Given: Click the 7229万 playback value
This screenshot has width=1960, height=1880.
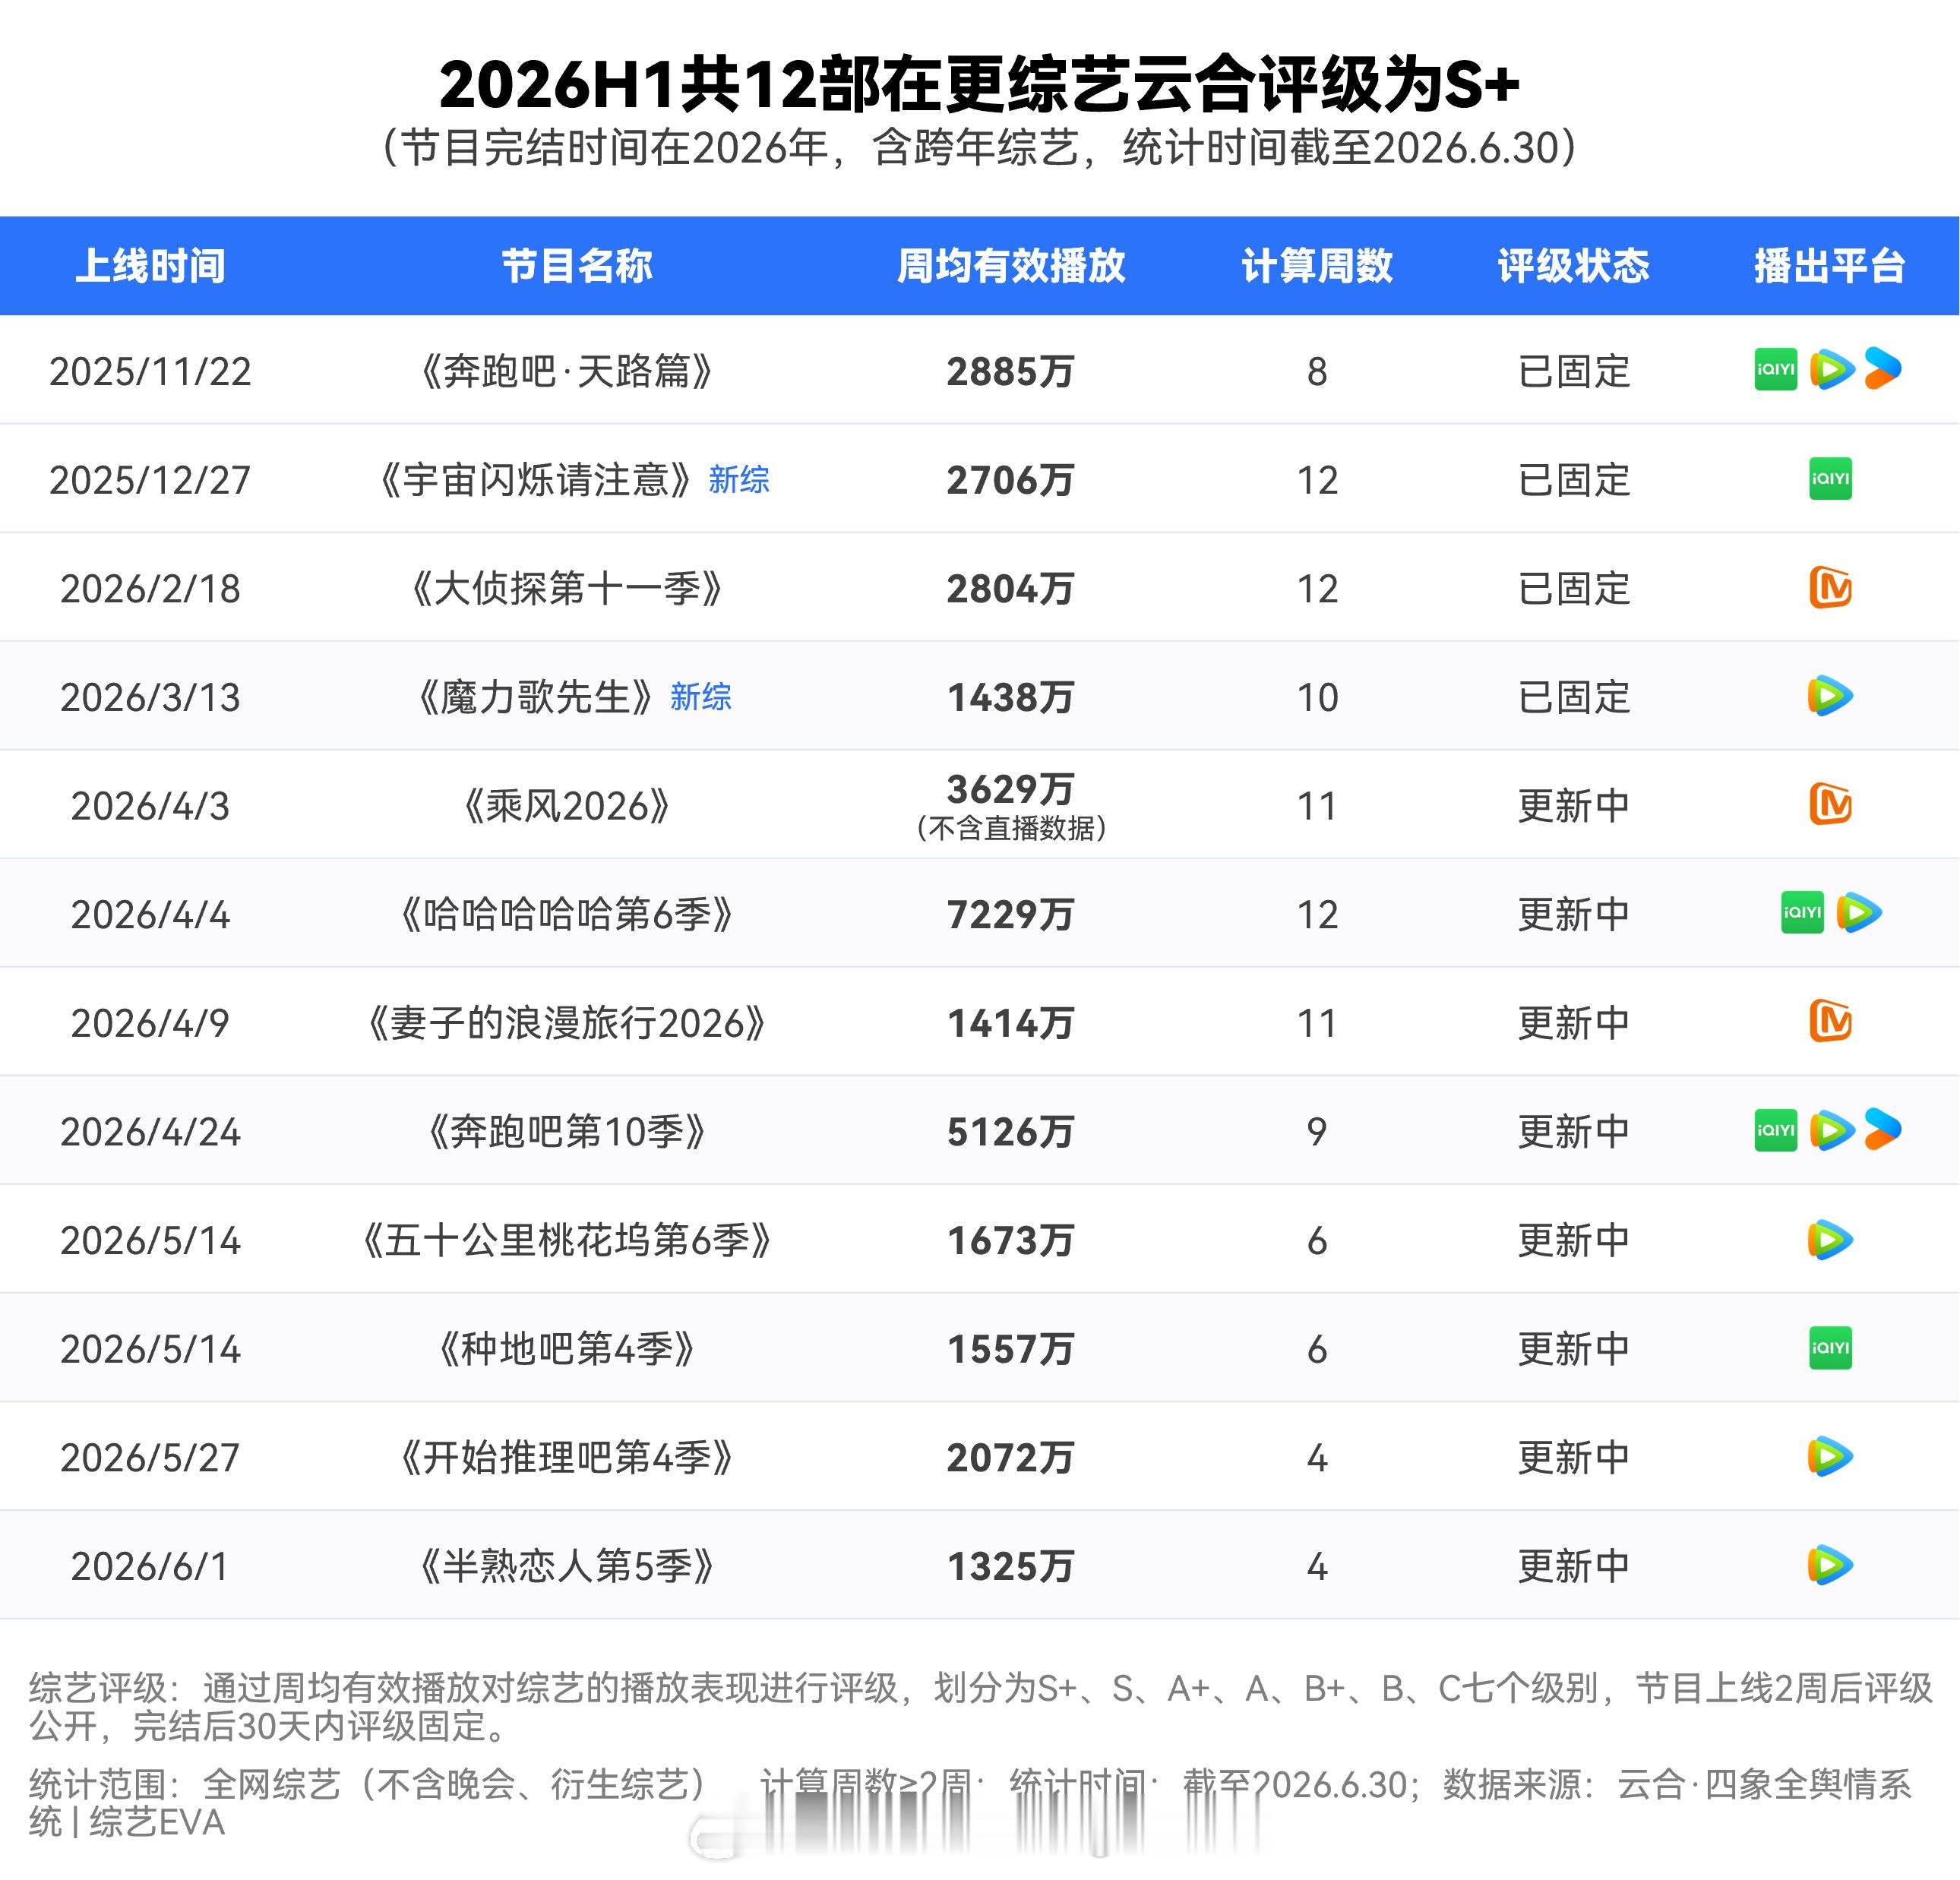Looking at the screenshot, I should pos(1011,915).
